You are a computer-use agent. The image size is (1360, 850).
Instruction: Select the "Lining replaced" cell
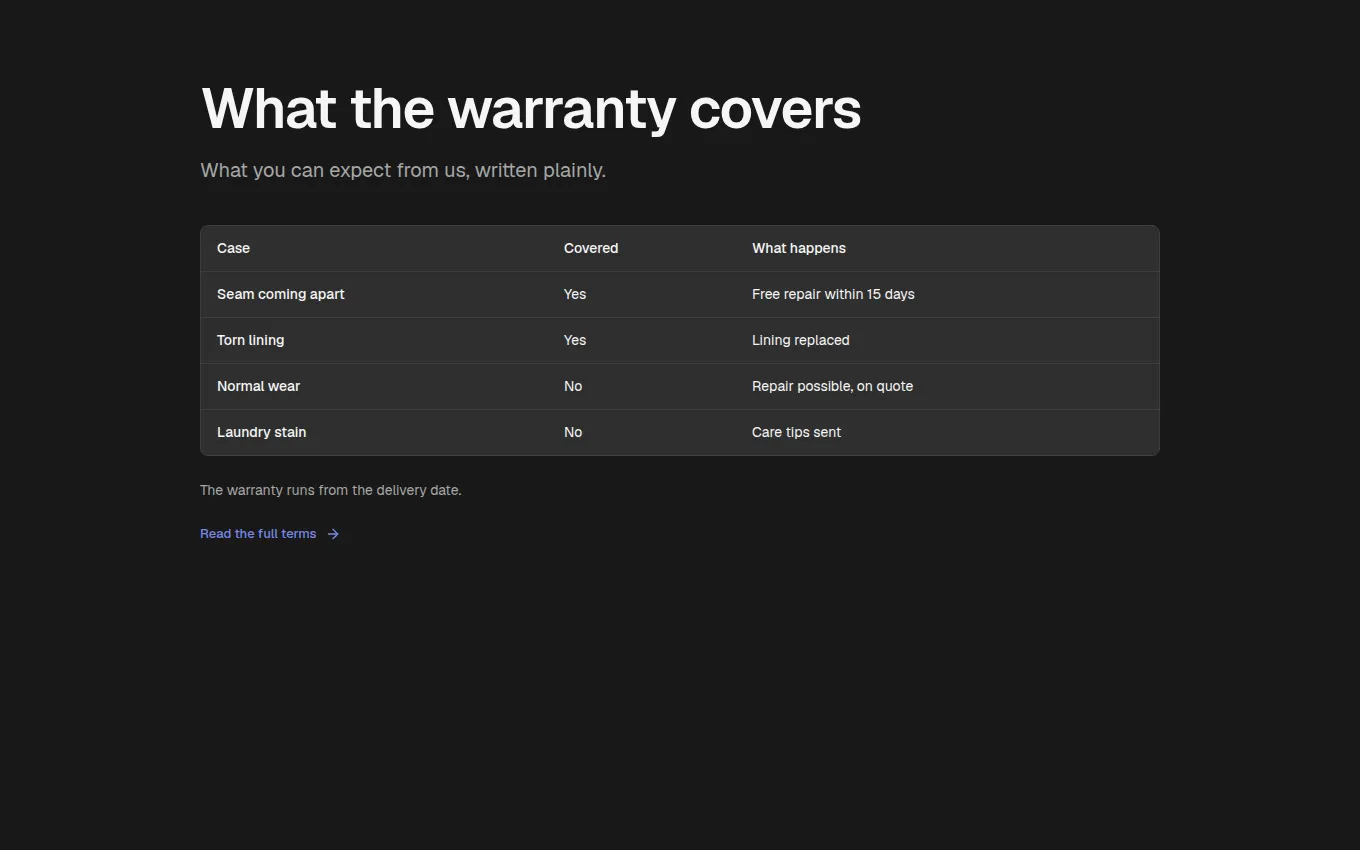947,340
